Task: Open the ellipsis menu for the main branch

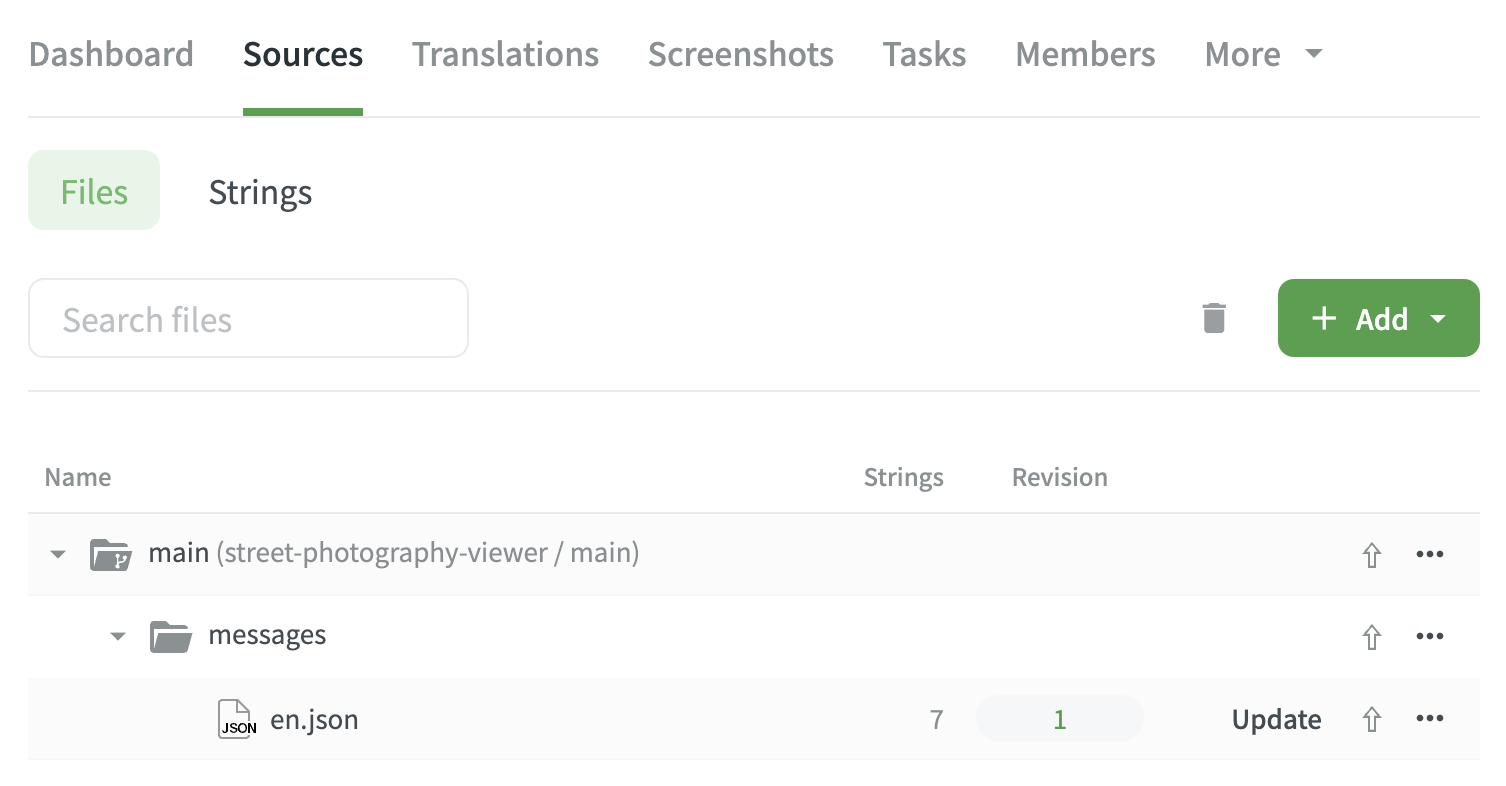Action: 1430,554
